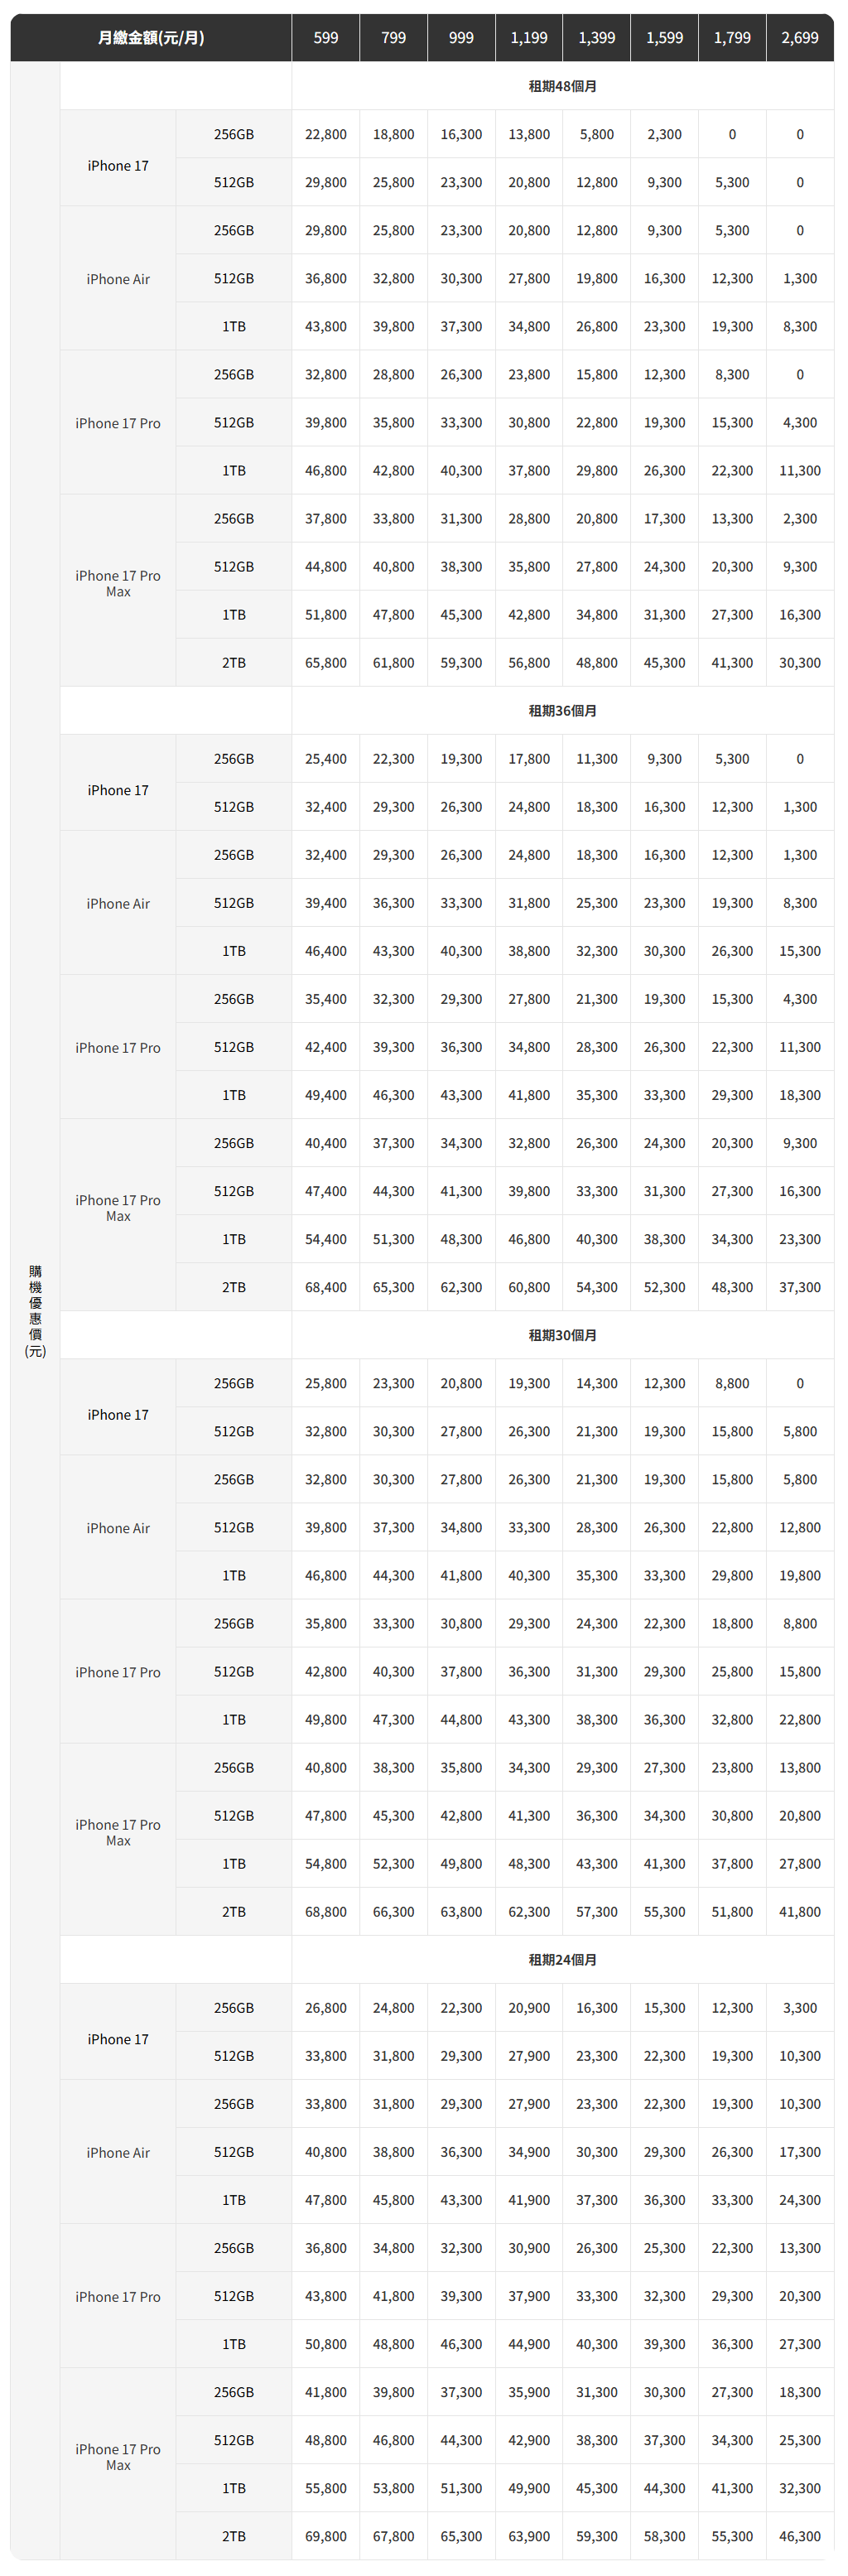Click iPhone 17 Pro Max label in 24-month section
Image resolution: width=848 pixels, height=2576 pixels.
[x=118, y=2457]
